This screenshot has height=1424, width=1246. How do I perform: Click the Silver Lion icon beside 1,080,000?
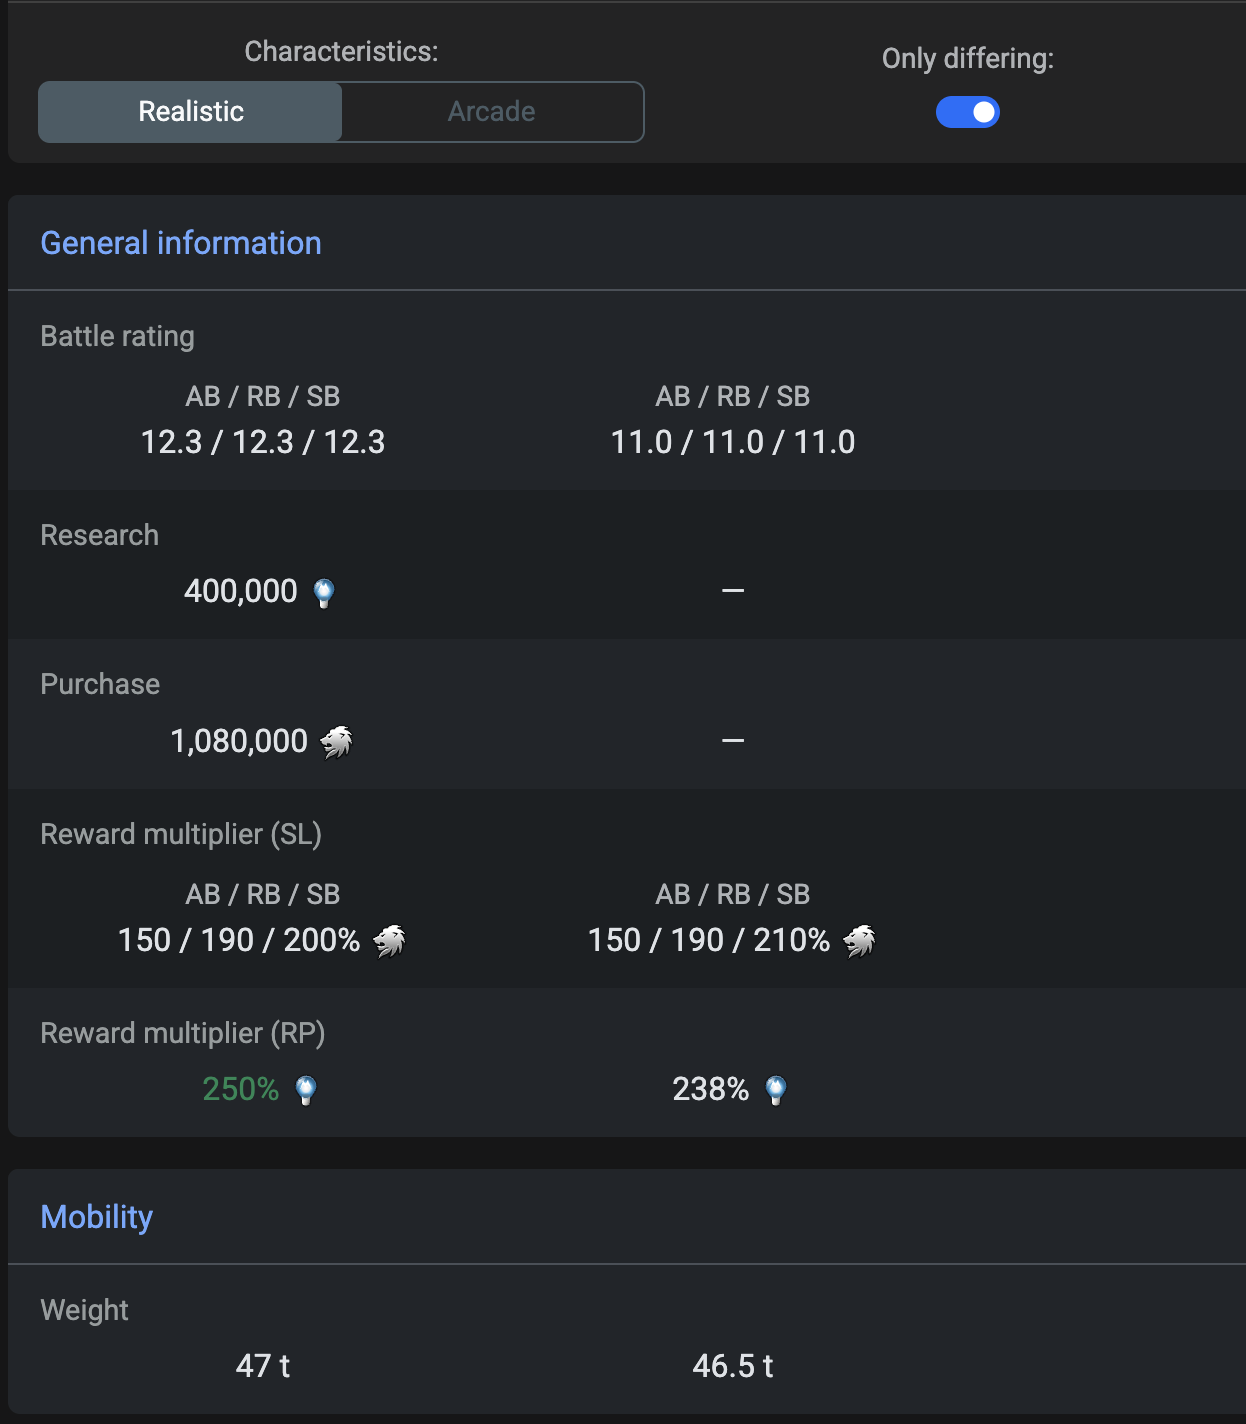[336, 742]
